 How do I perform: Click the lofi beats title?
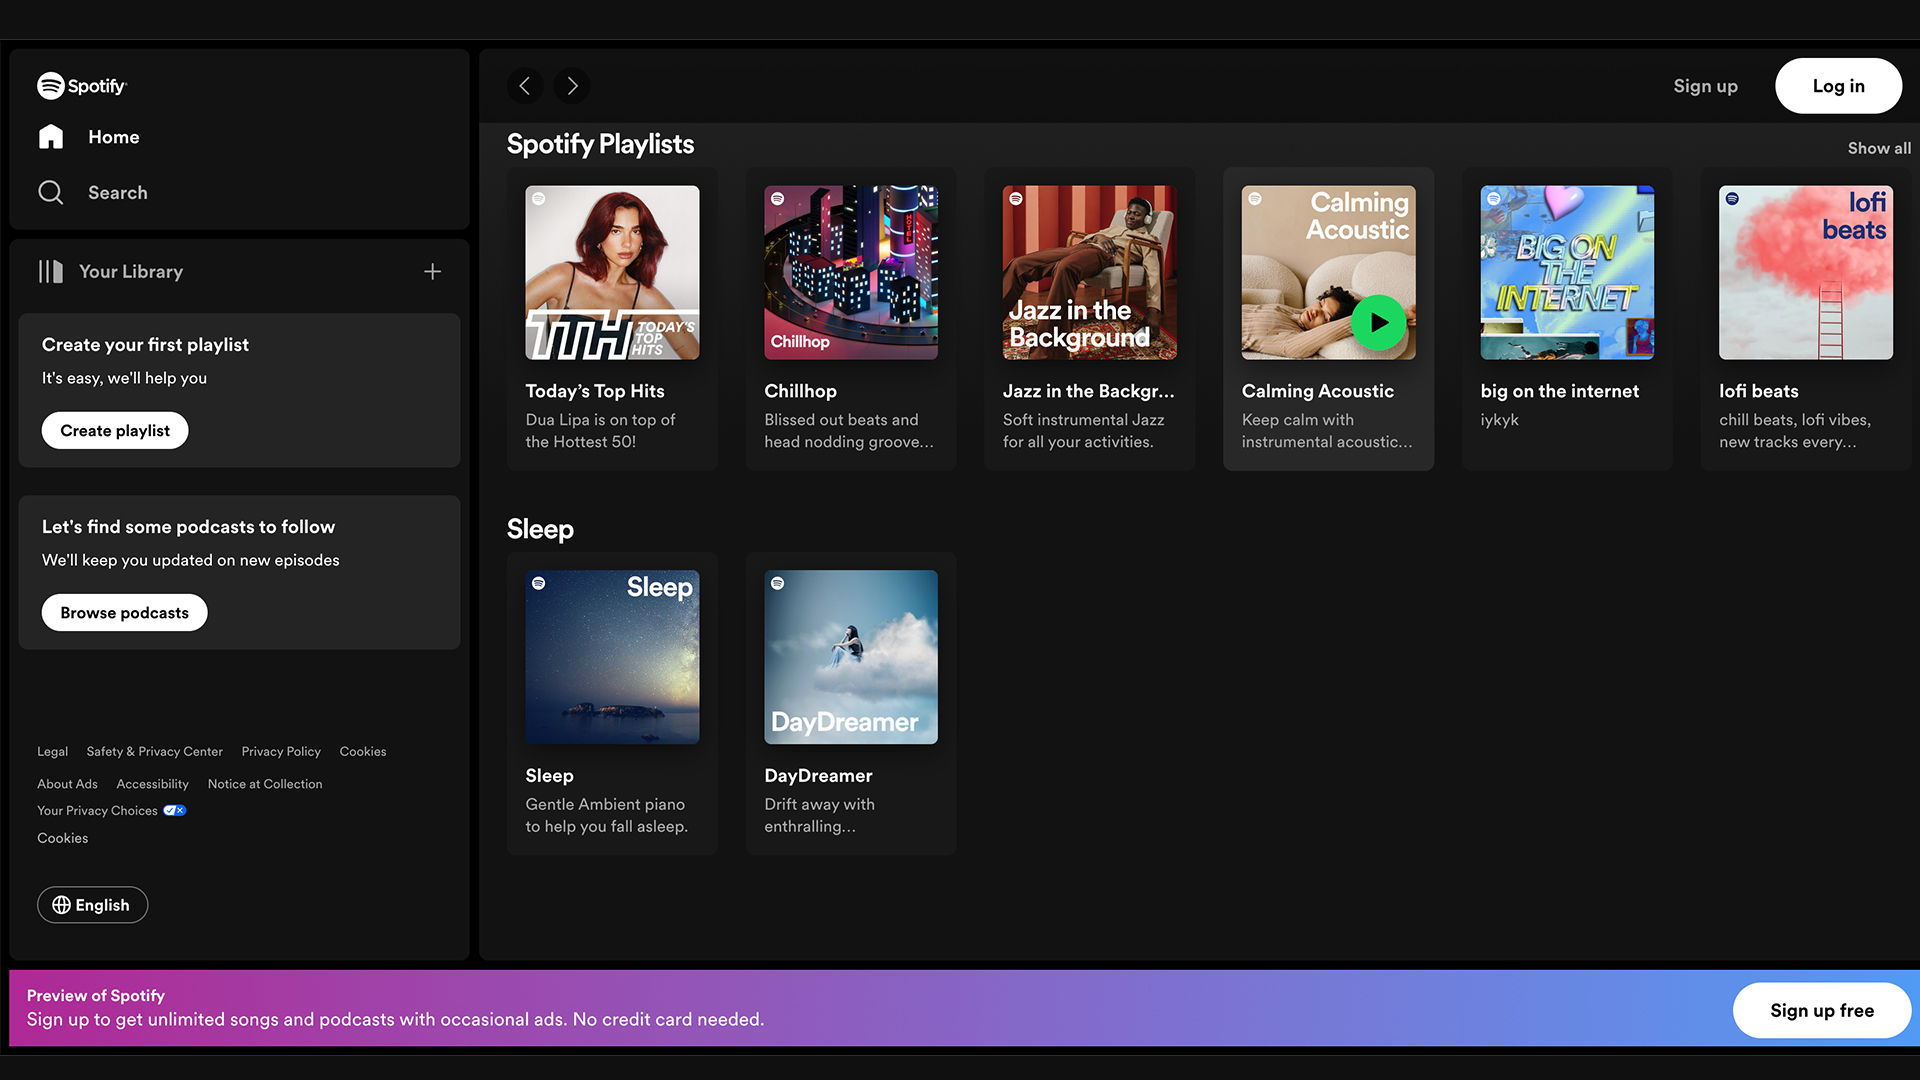click(1758, 392)
